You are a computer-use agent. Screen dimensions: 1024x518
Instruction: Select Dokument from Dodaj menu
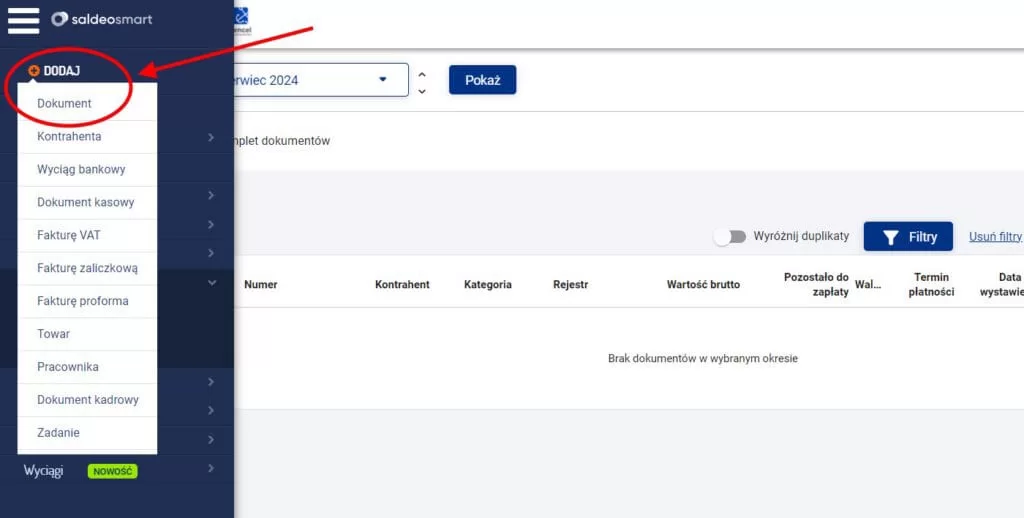click(64, 103)
